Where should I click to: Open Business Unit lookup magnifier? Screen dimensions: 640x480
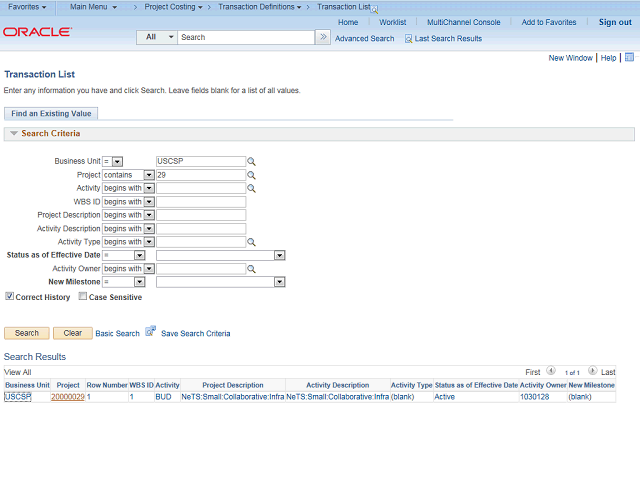[x=251, y=162]
